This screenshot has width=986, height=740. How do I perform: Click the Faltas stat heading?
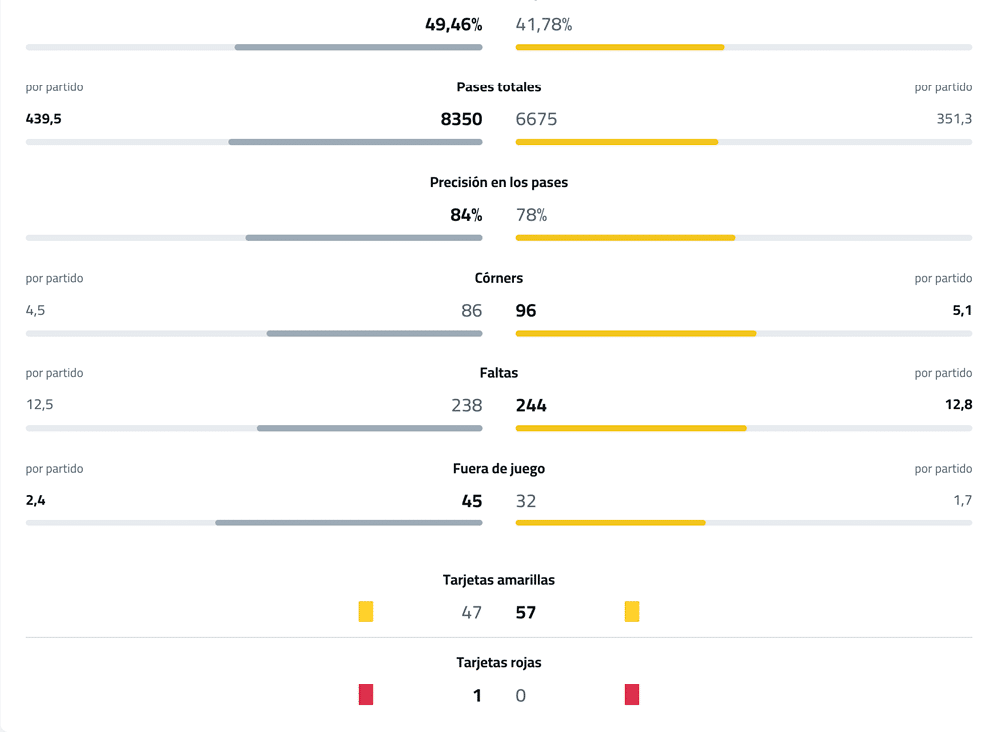click(499, 373)
